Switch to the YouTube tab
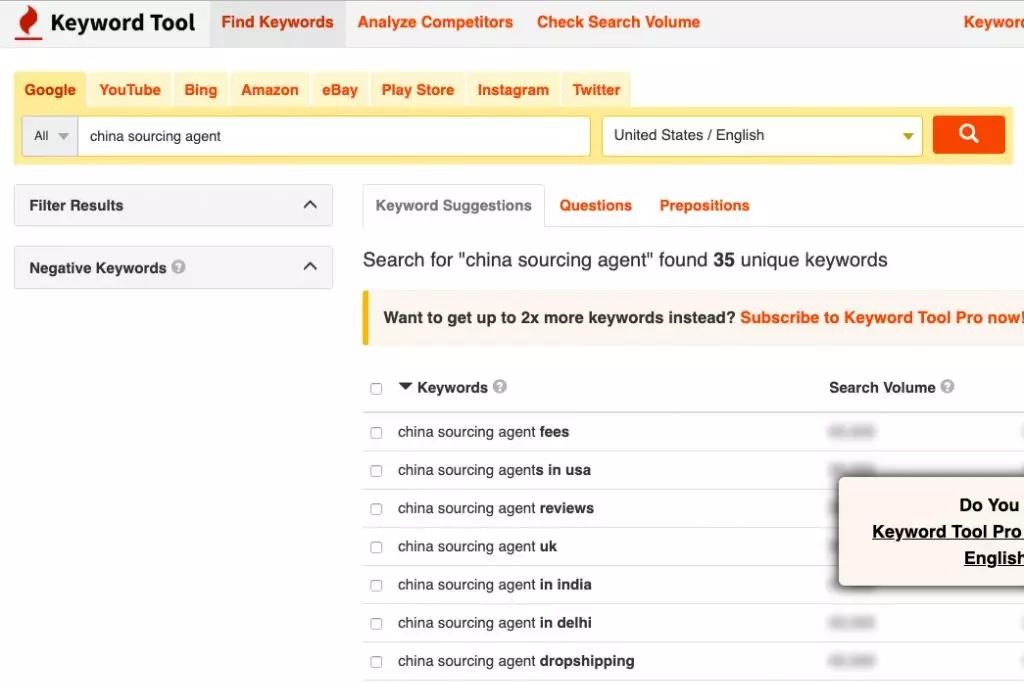The width and height of the screenshot is (1024, 683). click(x=130, y=90)
